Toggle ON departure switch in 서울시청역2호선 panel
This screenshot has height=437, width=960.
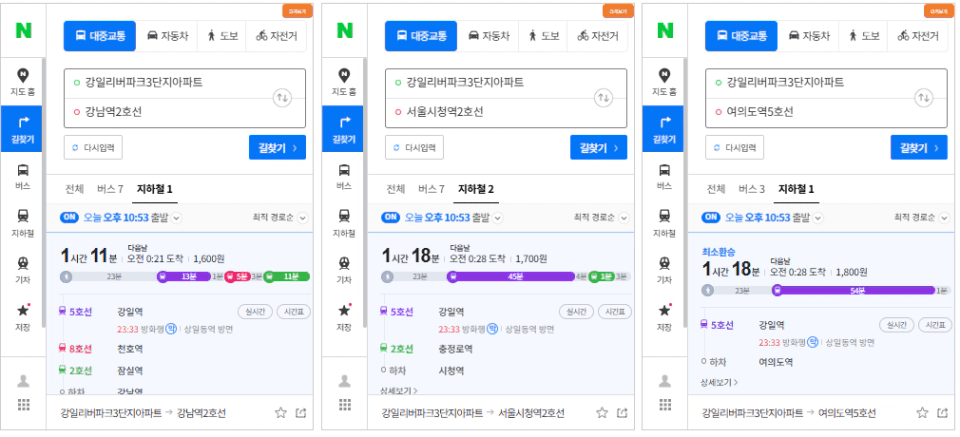pos(390,217)
